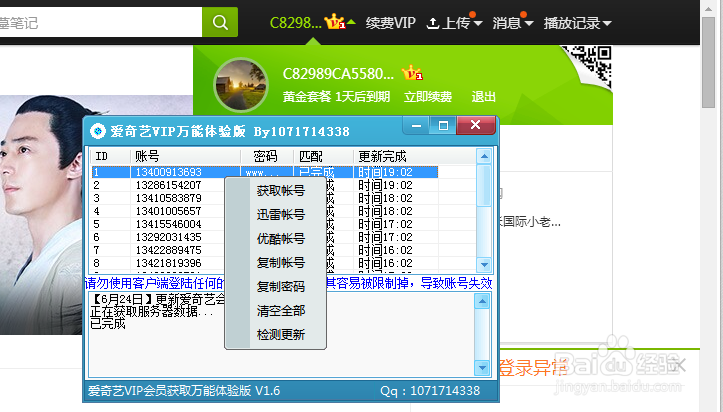Click the log box scroll up arrow

click(x=482, y=301)
